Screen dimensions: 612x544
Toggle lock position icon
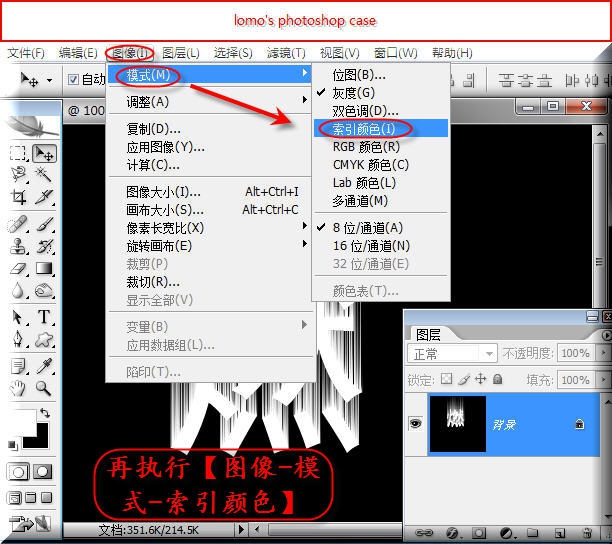click(480, 379)
